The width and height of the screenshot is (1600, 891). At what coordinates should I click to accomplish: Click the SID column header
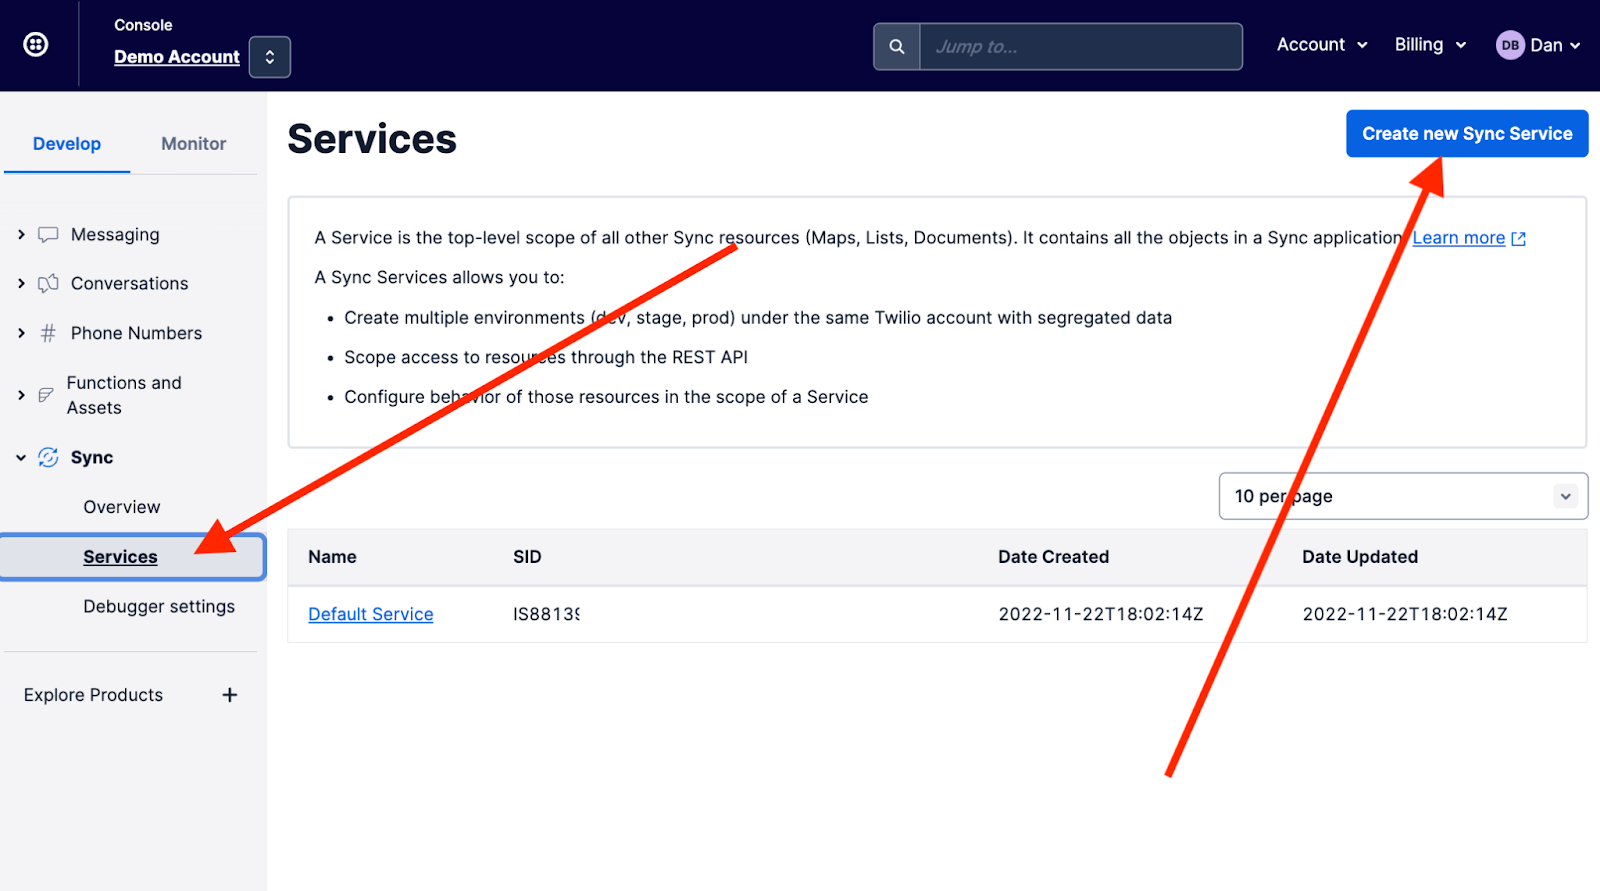(x=527, y=557)
